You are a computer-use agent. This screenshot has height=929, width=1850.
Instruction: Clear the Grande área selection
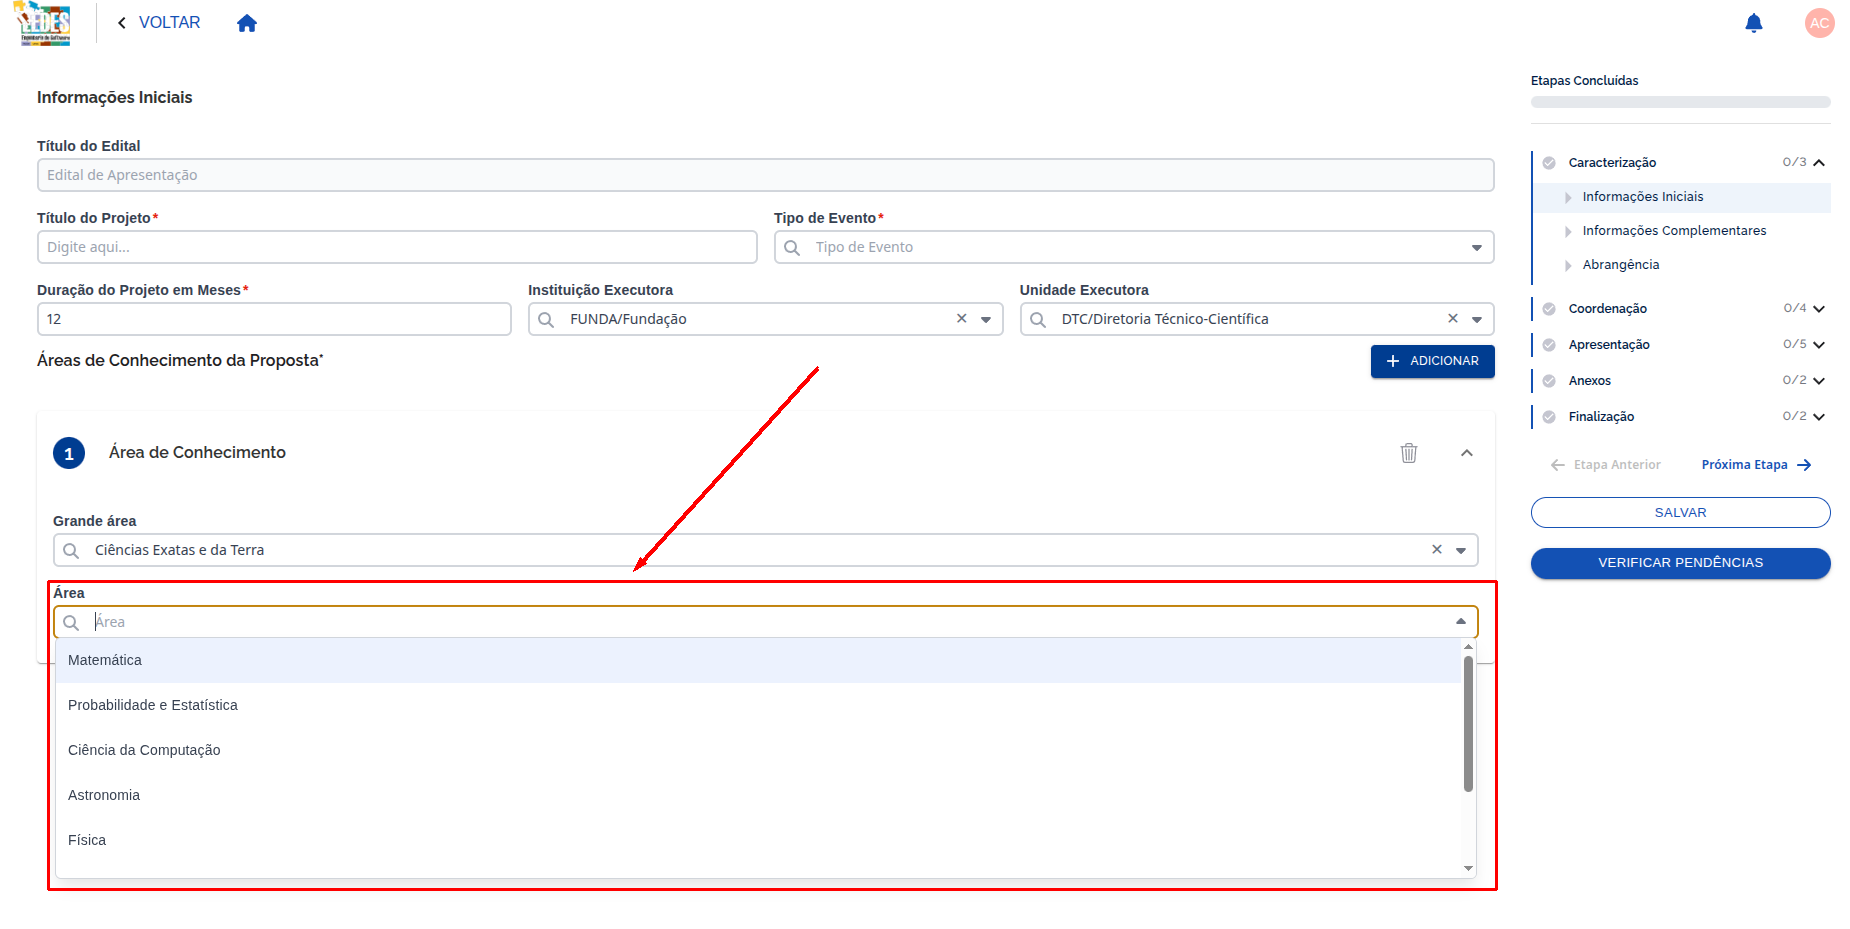point(1437,549)
